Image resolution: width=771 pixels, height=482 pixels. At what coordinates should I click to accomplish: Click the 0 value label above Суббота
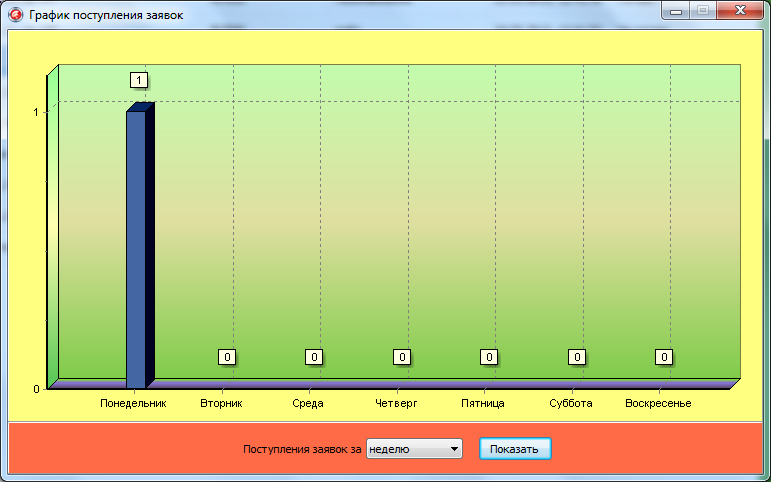coord(577,357)
